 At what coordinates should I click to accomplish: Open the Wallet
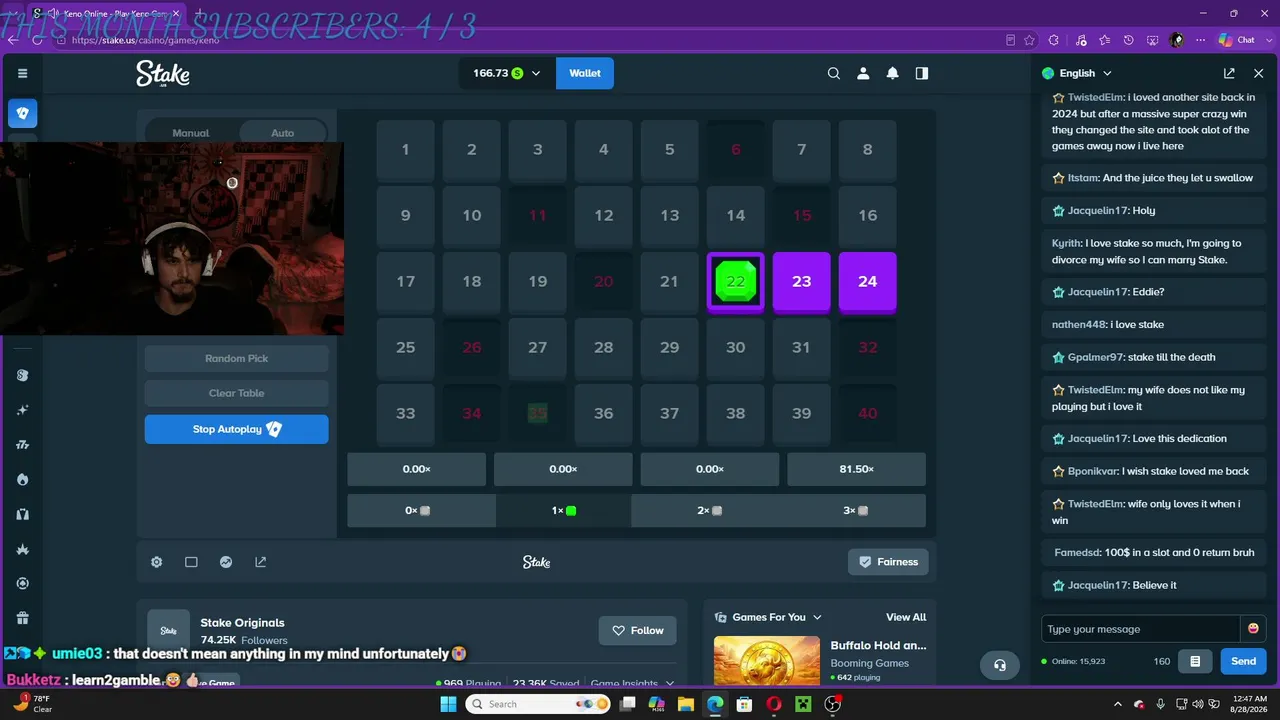585,73
